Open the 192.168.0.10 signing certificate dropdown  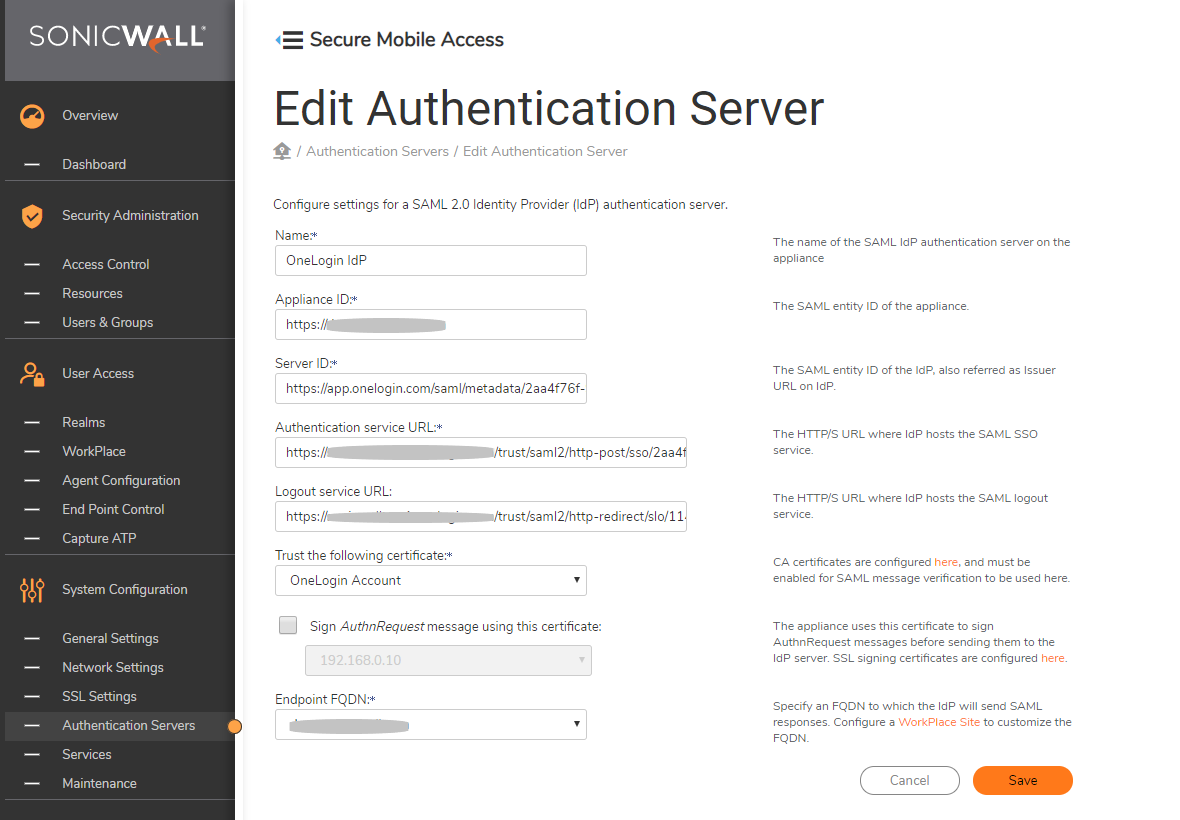coord(447,660)
